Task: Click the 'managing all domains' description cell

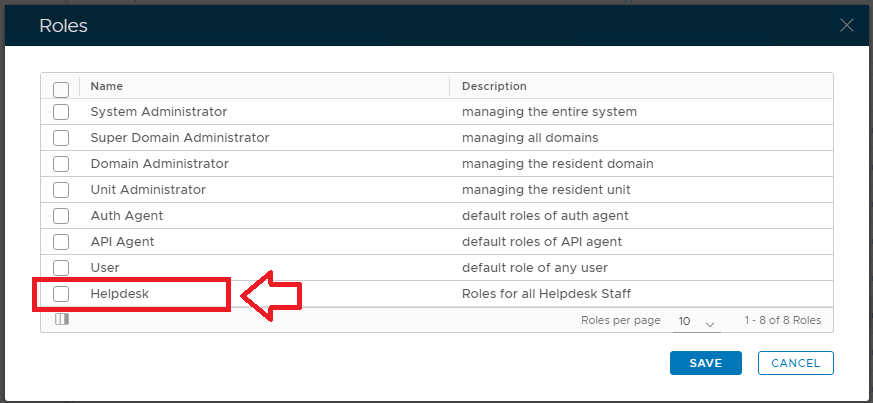Action: point(530,138)
